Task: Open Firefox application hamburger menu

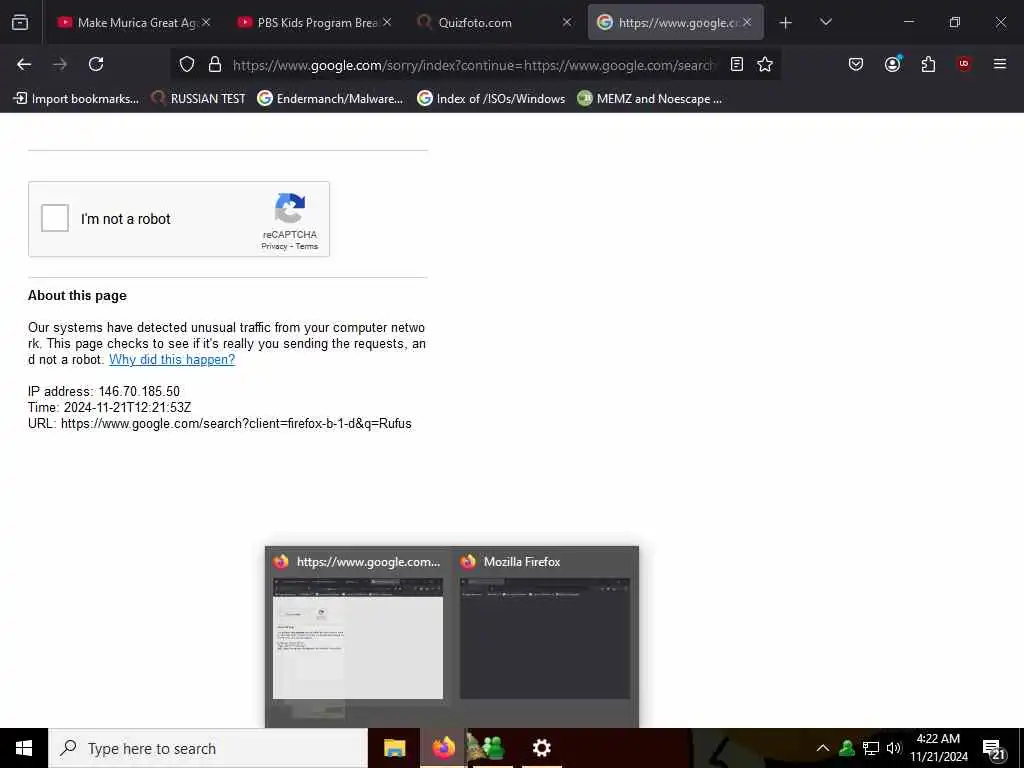Action: (x=1000, y=64)
